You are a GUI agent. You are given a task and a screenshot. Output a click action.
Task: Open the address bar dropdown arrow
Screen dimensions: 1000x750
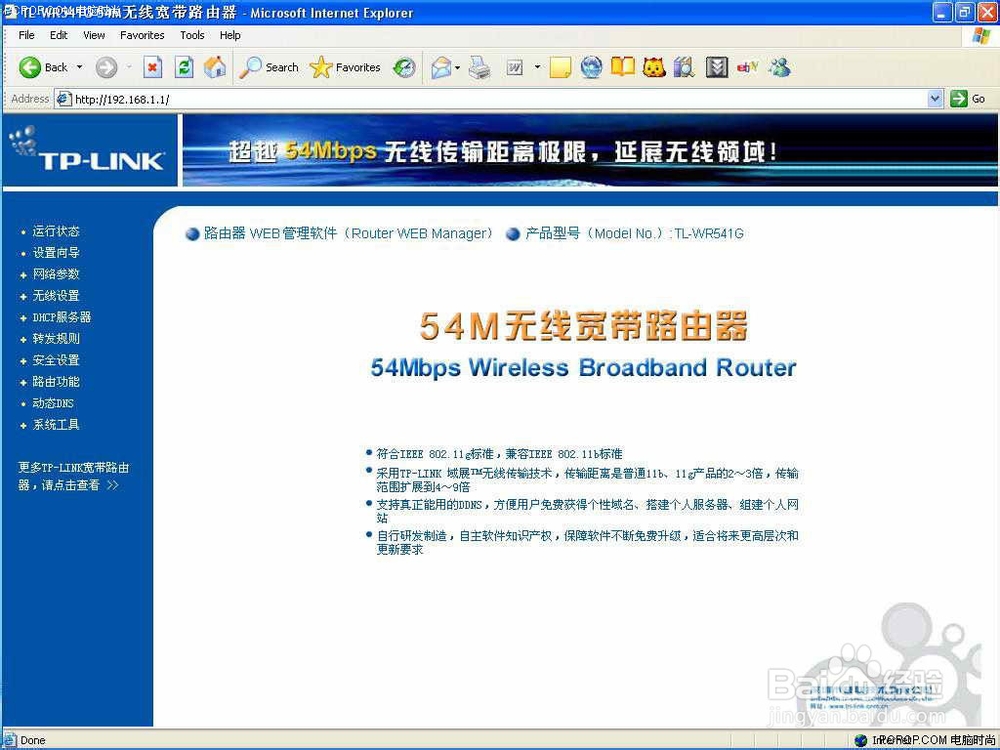coord(935,99)
